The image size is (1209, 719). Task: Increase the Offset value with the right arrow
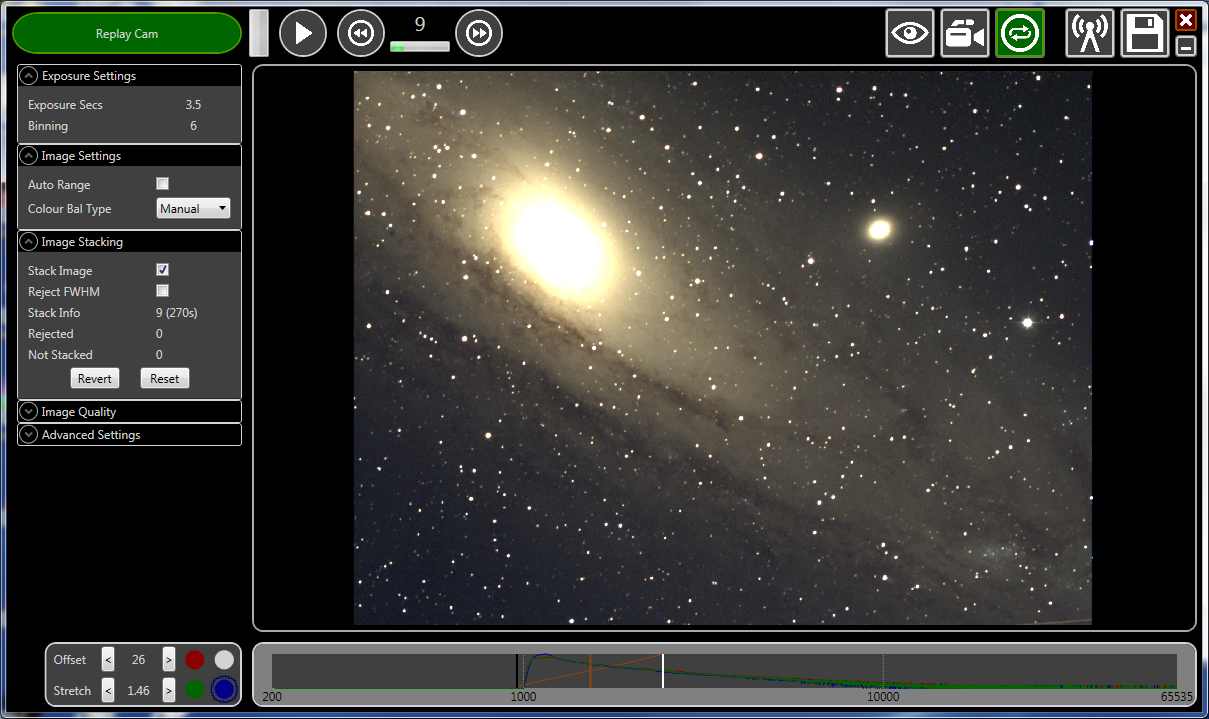tap(168, 660)
